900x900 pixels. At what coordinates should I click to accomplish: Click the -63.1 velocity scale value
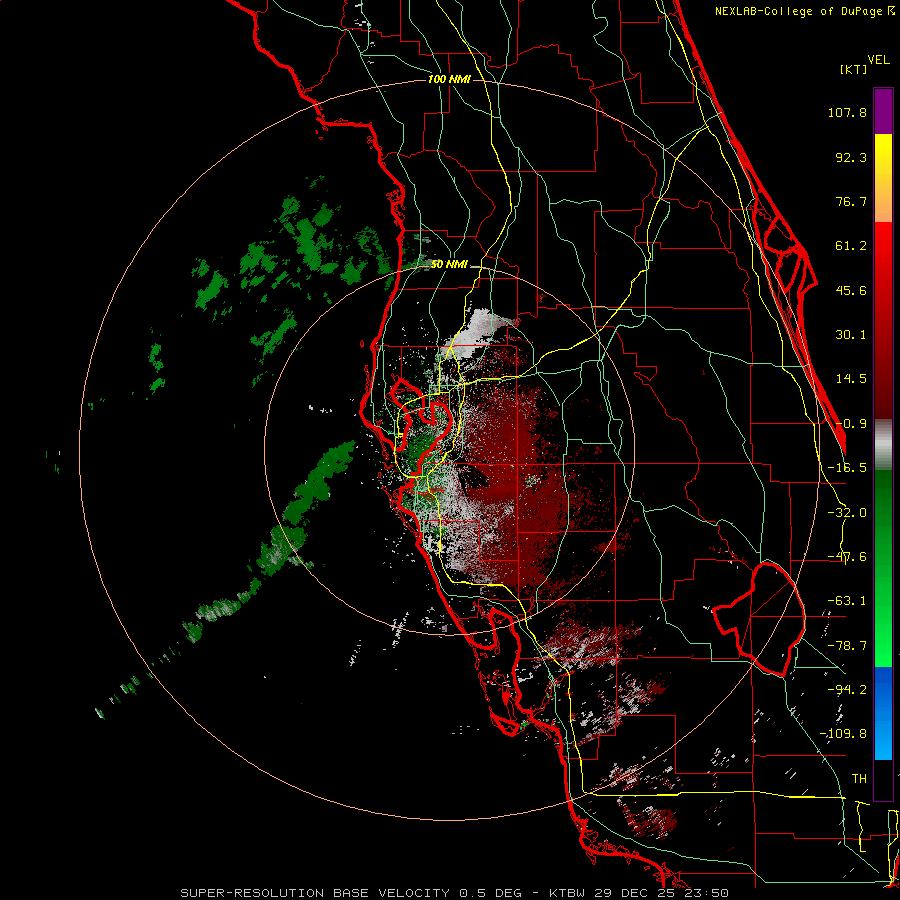[847, 601]
